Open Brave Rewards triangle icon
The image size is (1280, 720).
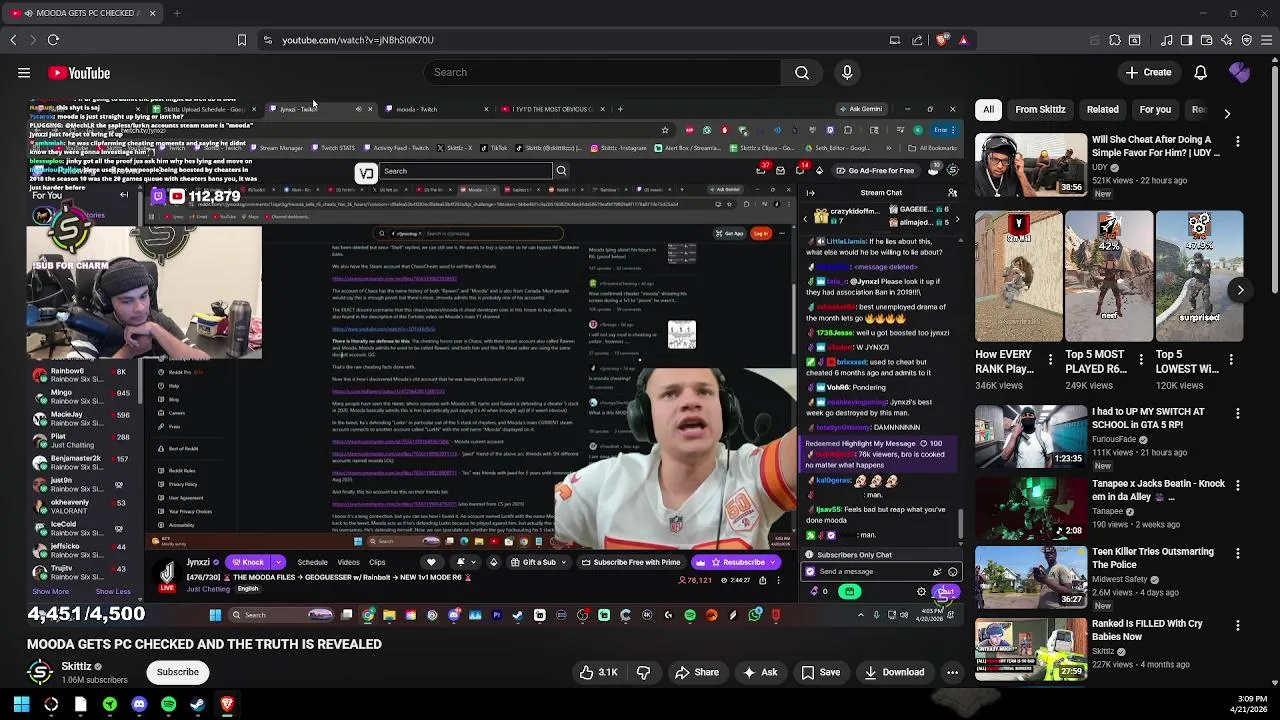[x=963, y=40]
